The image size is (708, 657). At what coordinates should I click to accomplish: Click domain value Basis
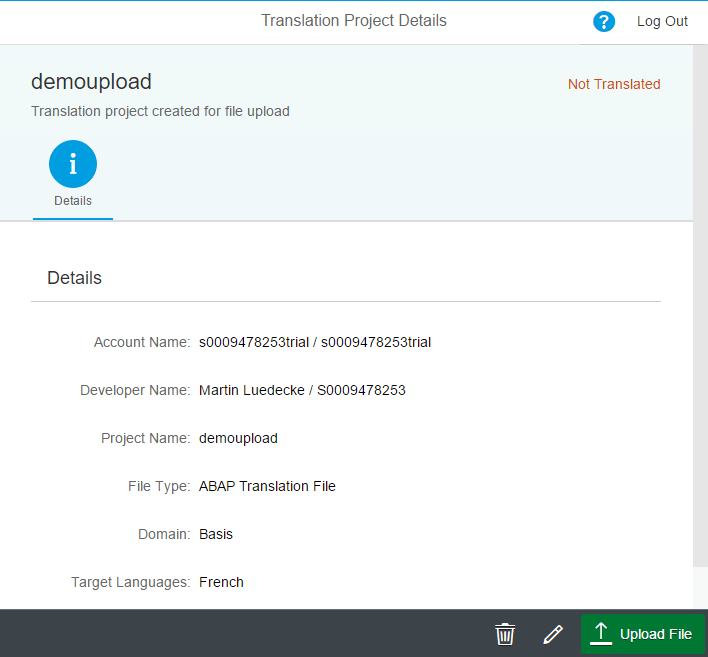(x=216, y=534)
